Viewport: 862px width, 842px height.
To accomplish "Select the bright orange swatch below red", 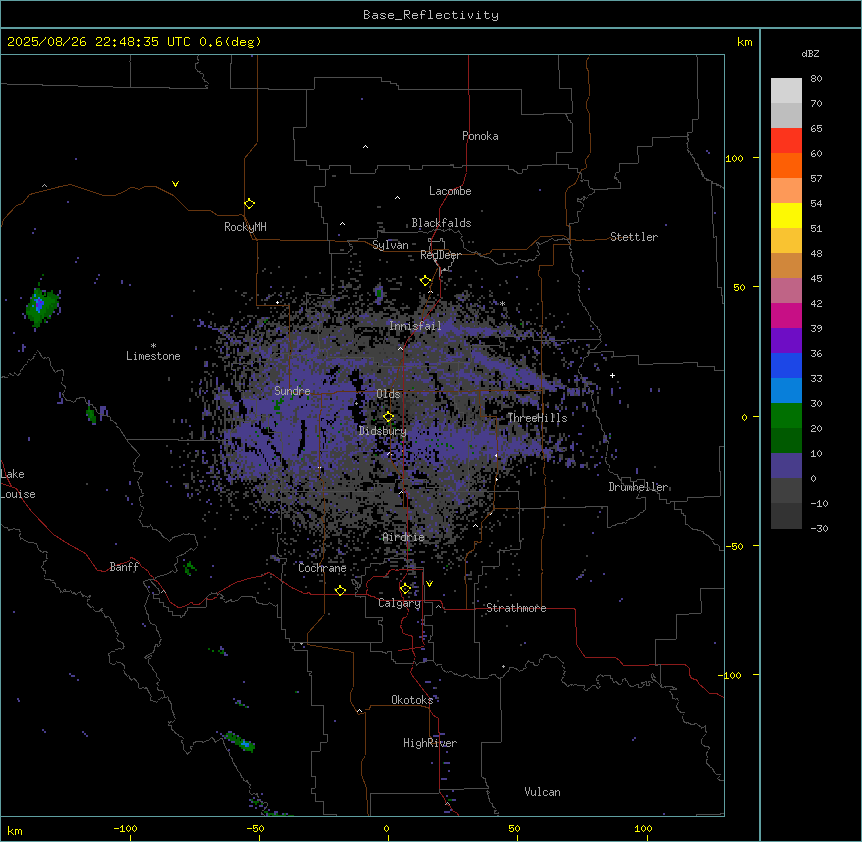I will [786, 165].
